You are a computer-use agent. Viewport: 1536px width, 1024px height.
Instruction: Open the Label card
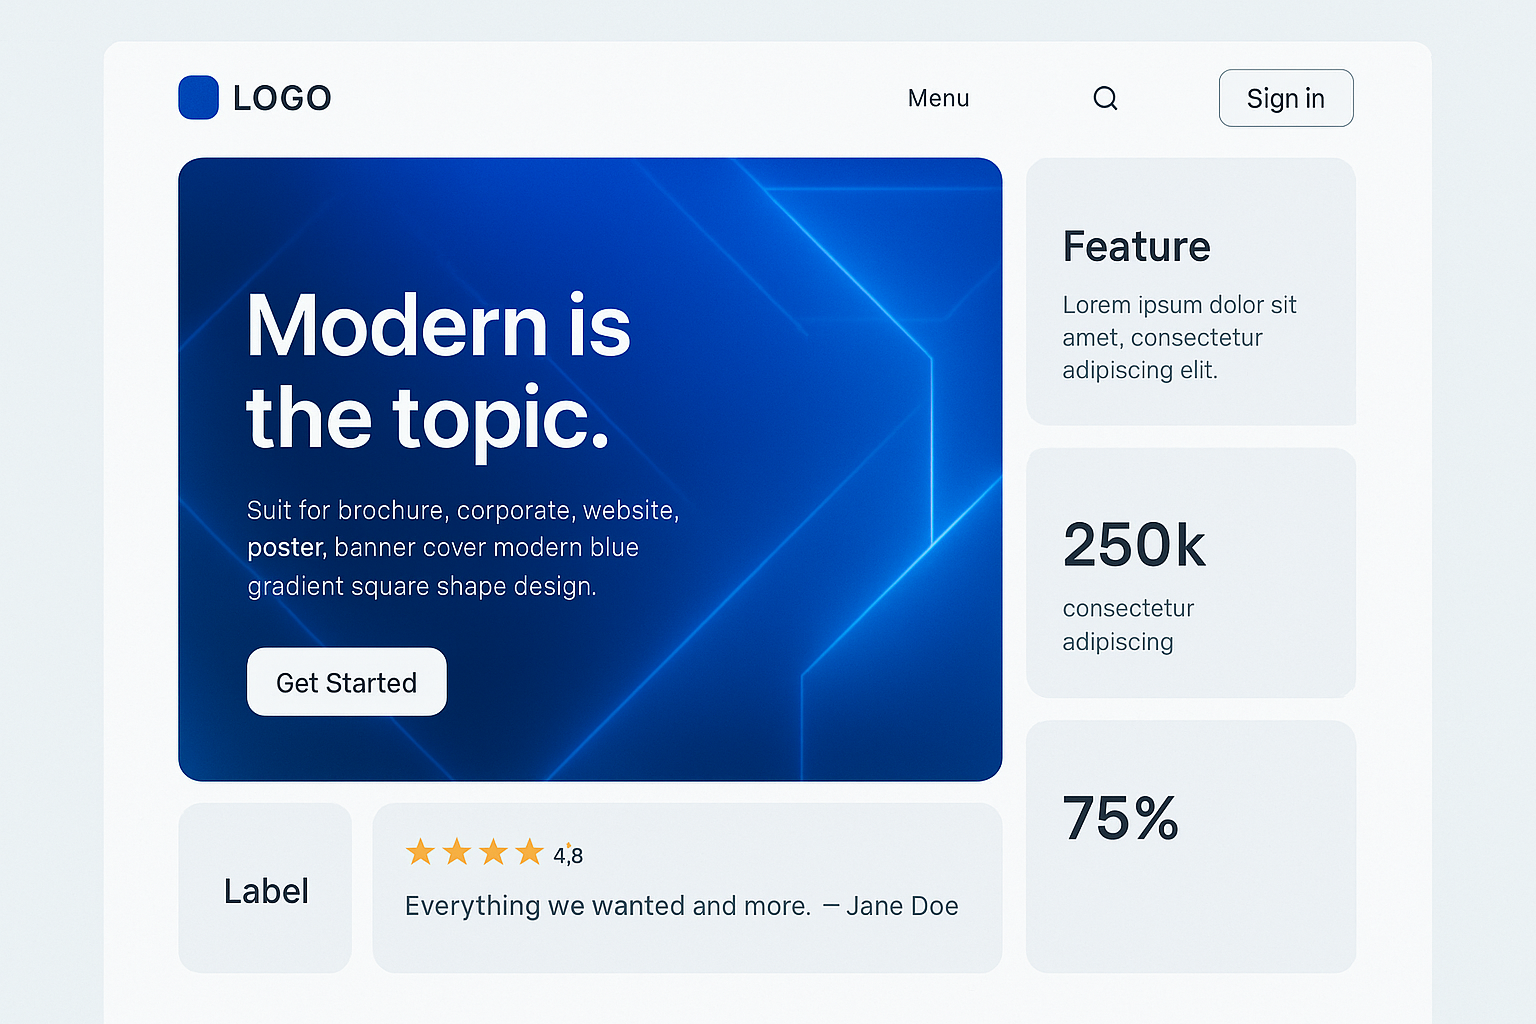[266, 890]
